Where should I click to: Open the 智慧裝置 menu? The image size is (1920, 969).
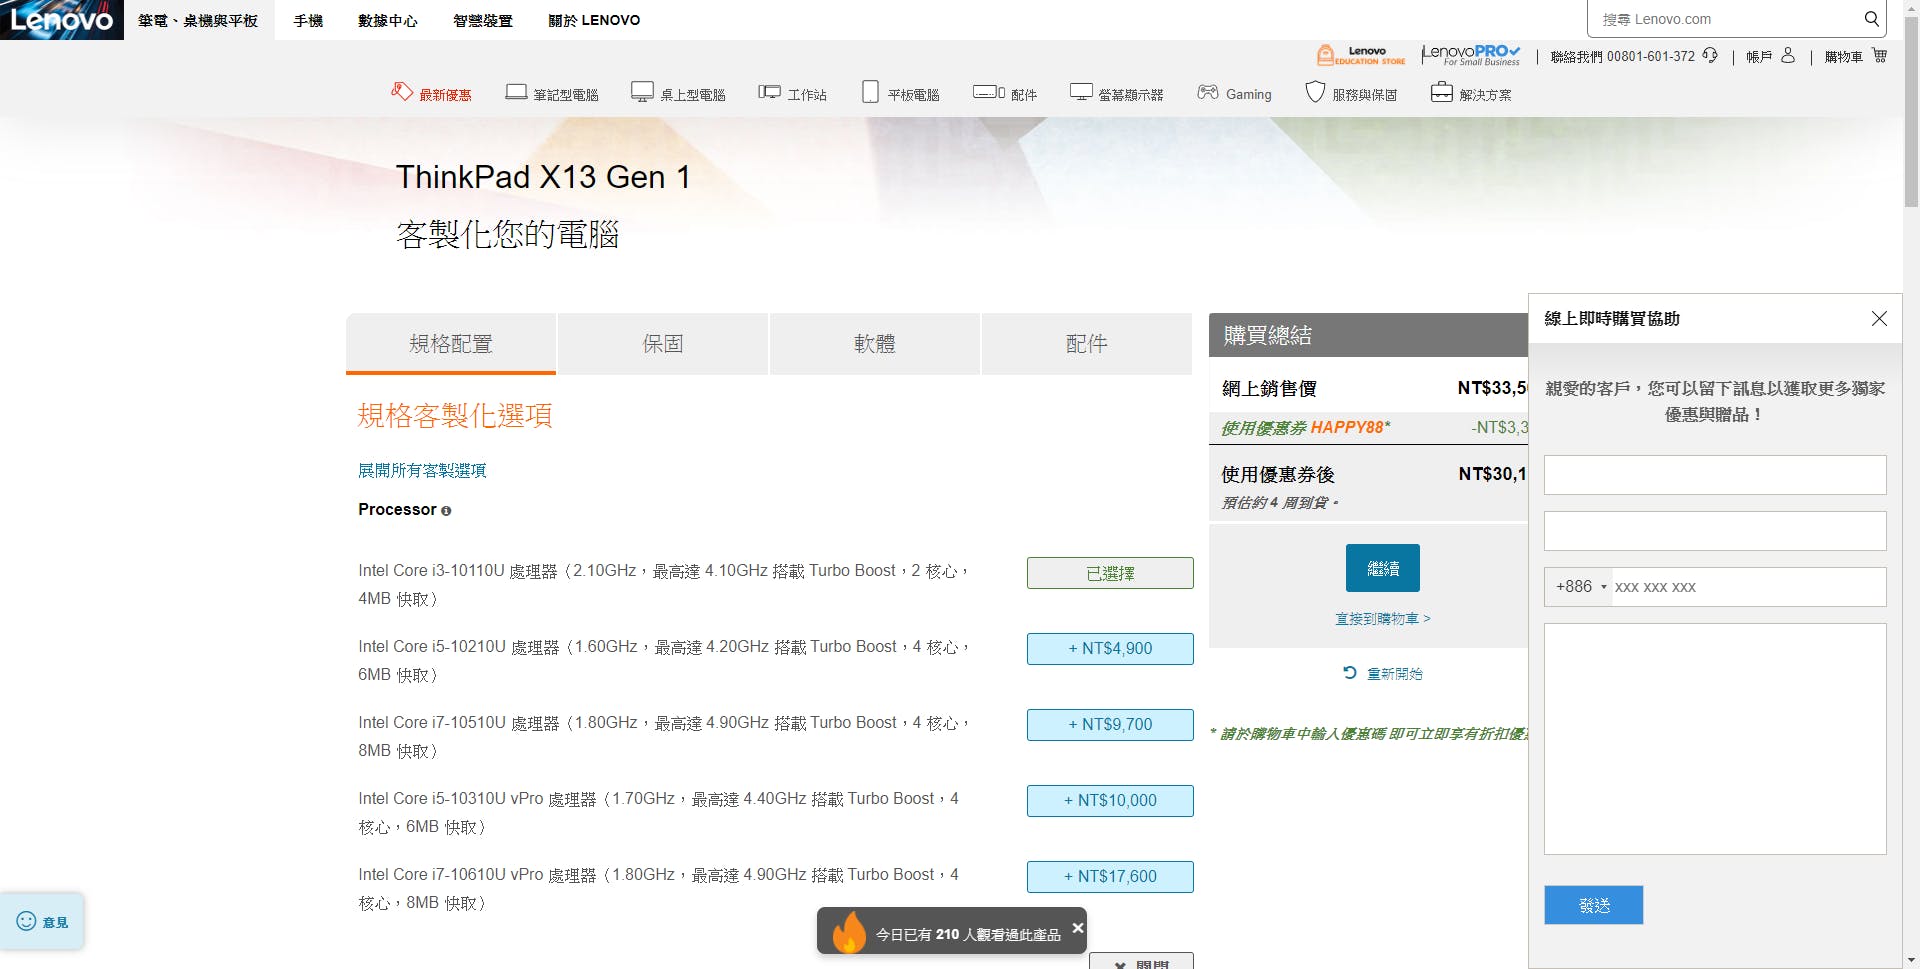483,20
